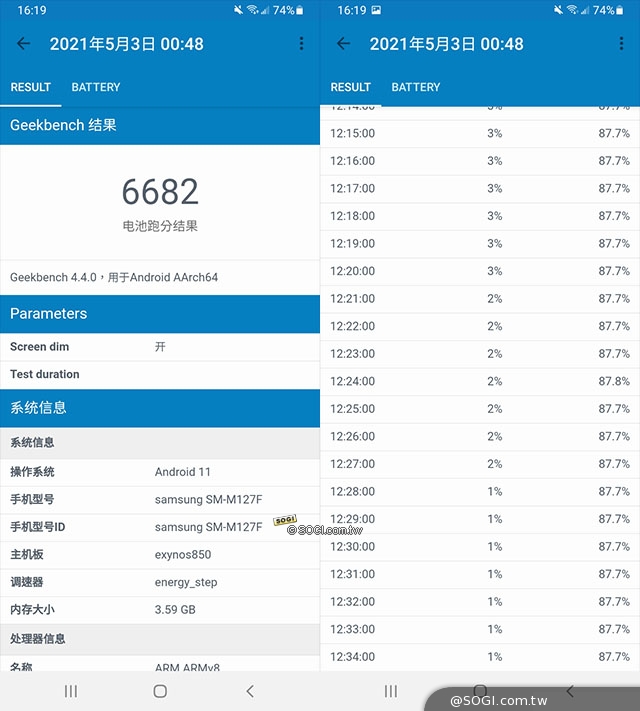Tap the 12:20:00 battery log row

(x=480, y=271)
